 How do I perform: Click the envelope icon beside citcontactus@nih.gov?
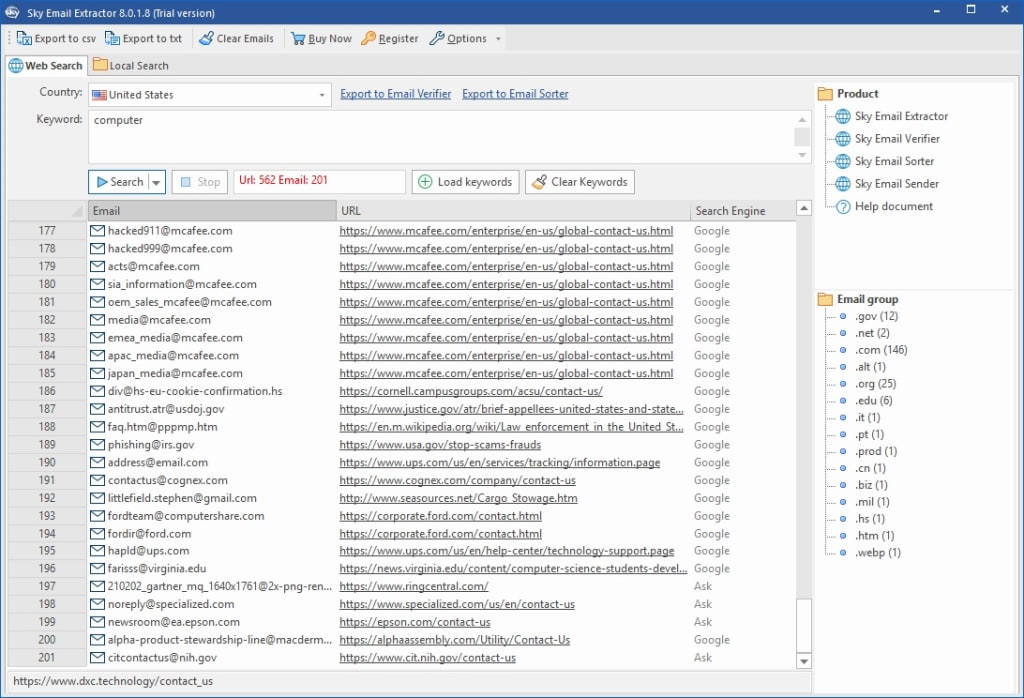pos(97,658)
